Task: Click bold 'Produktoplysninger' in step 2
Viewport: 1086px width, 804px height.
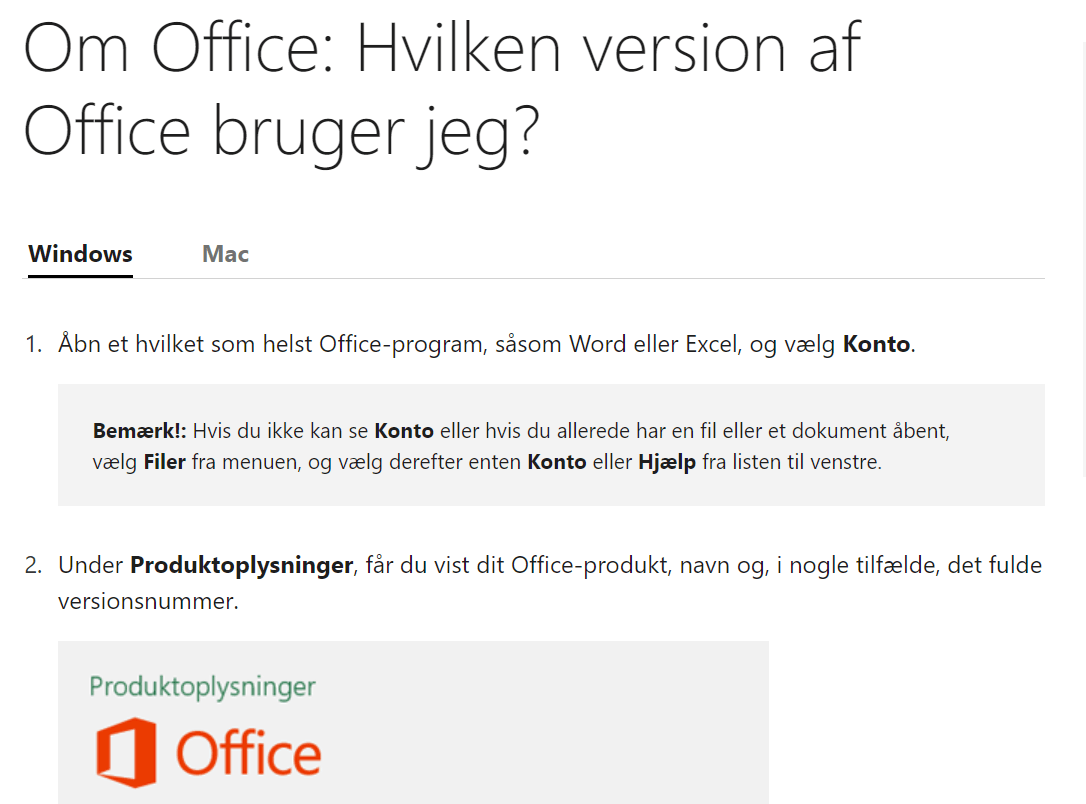Action: point(242,566)
